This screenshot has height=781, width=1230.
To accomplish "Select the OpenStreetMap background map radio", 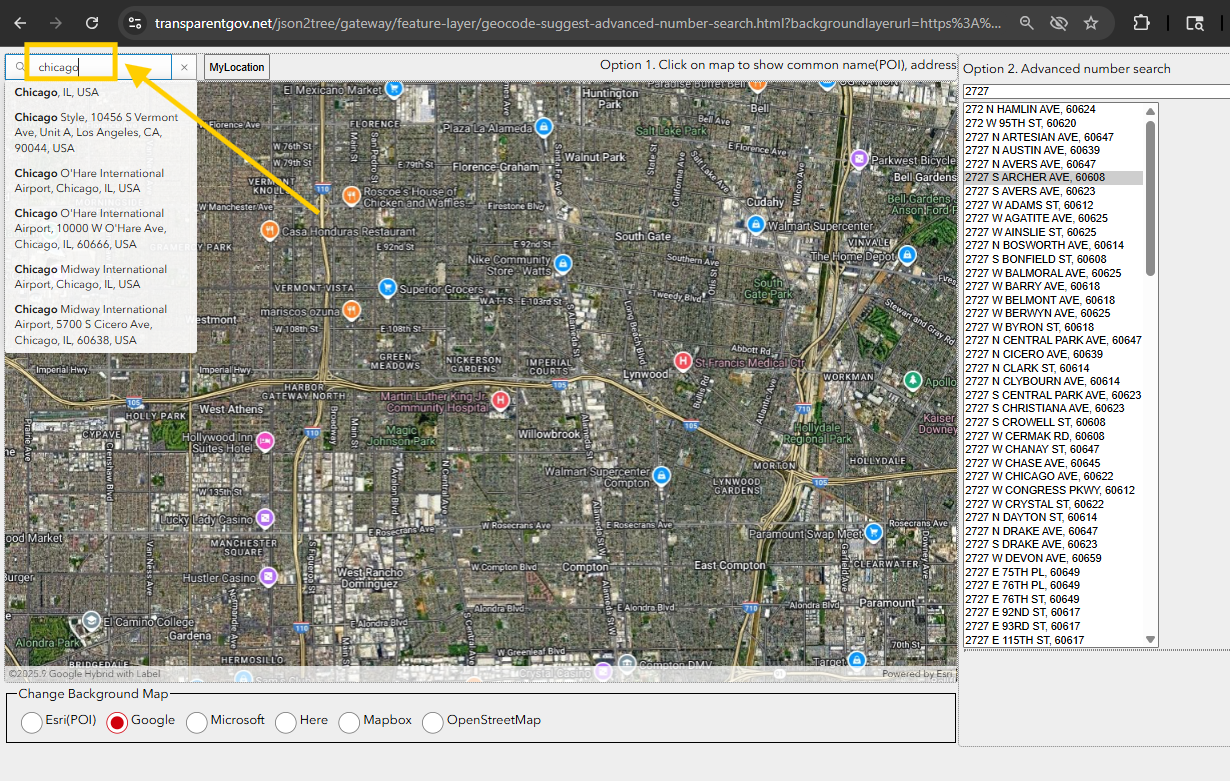I will pos(433,722).
